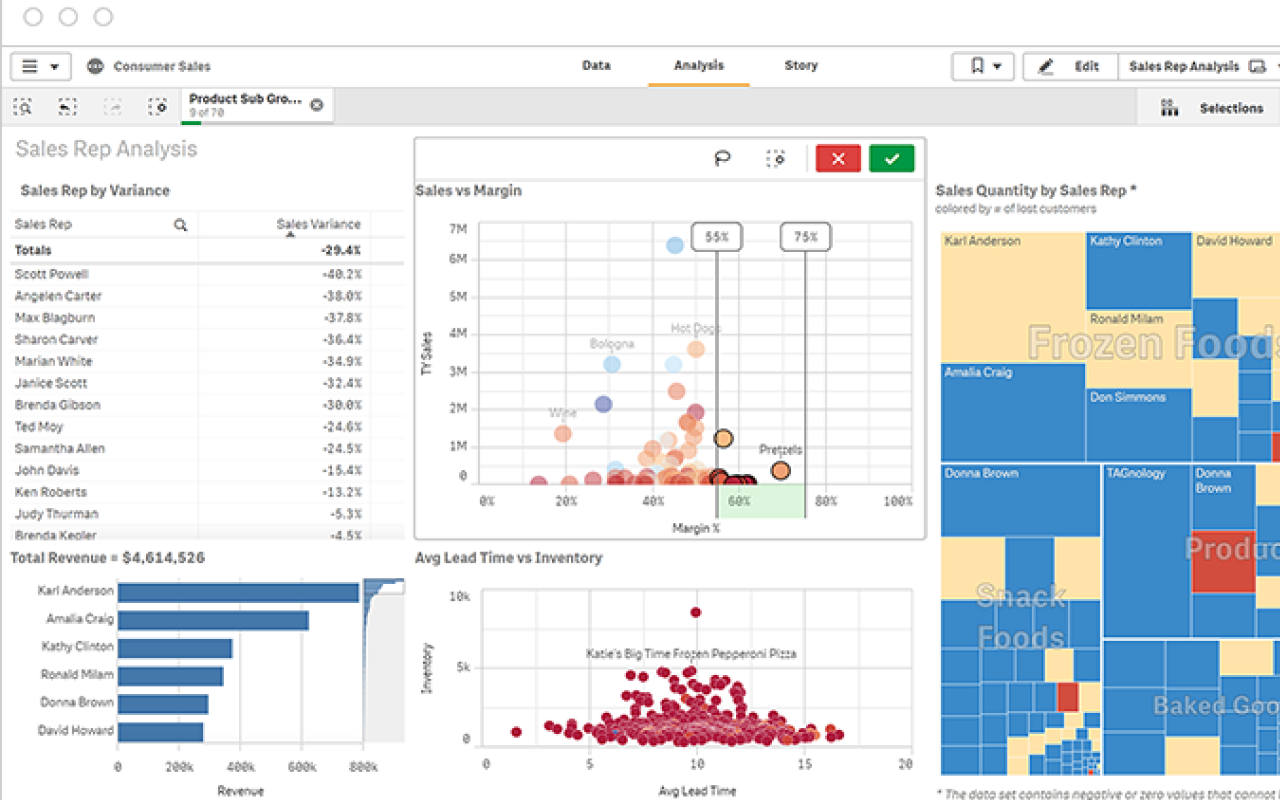Image resolution: width=1280 pixels, height=800 pixels.
Task: Open the Data tab
Action: coord(596,65)
